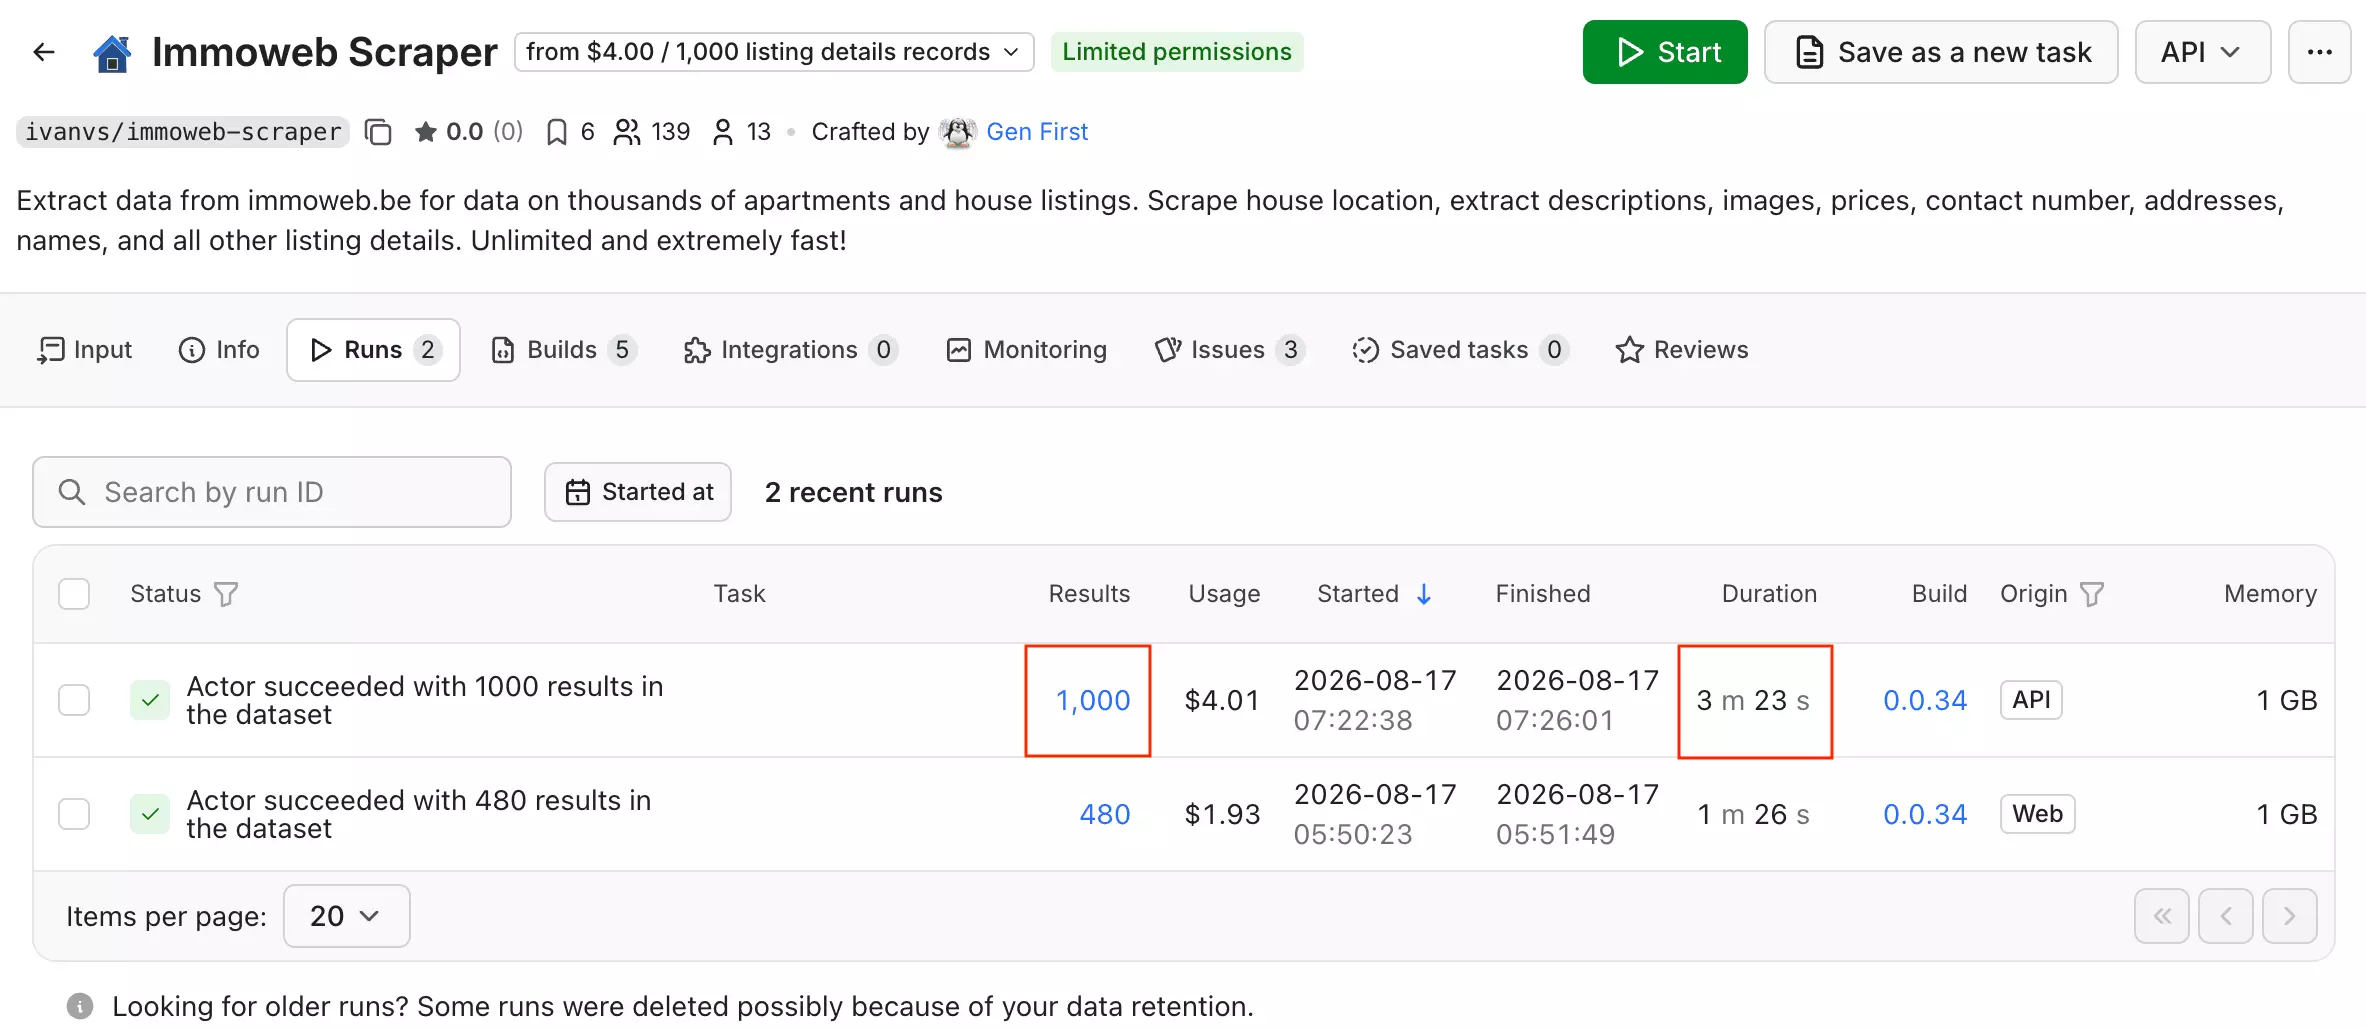Click the info icon near older runs notice
Screen dimensions: 2366x1028
(80, 1006)
